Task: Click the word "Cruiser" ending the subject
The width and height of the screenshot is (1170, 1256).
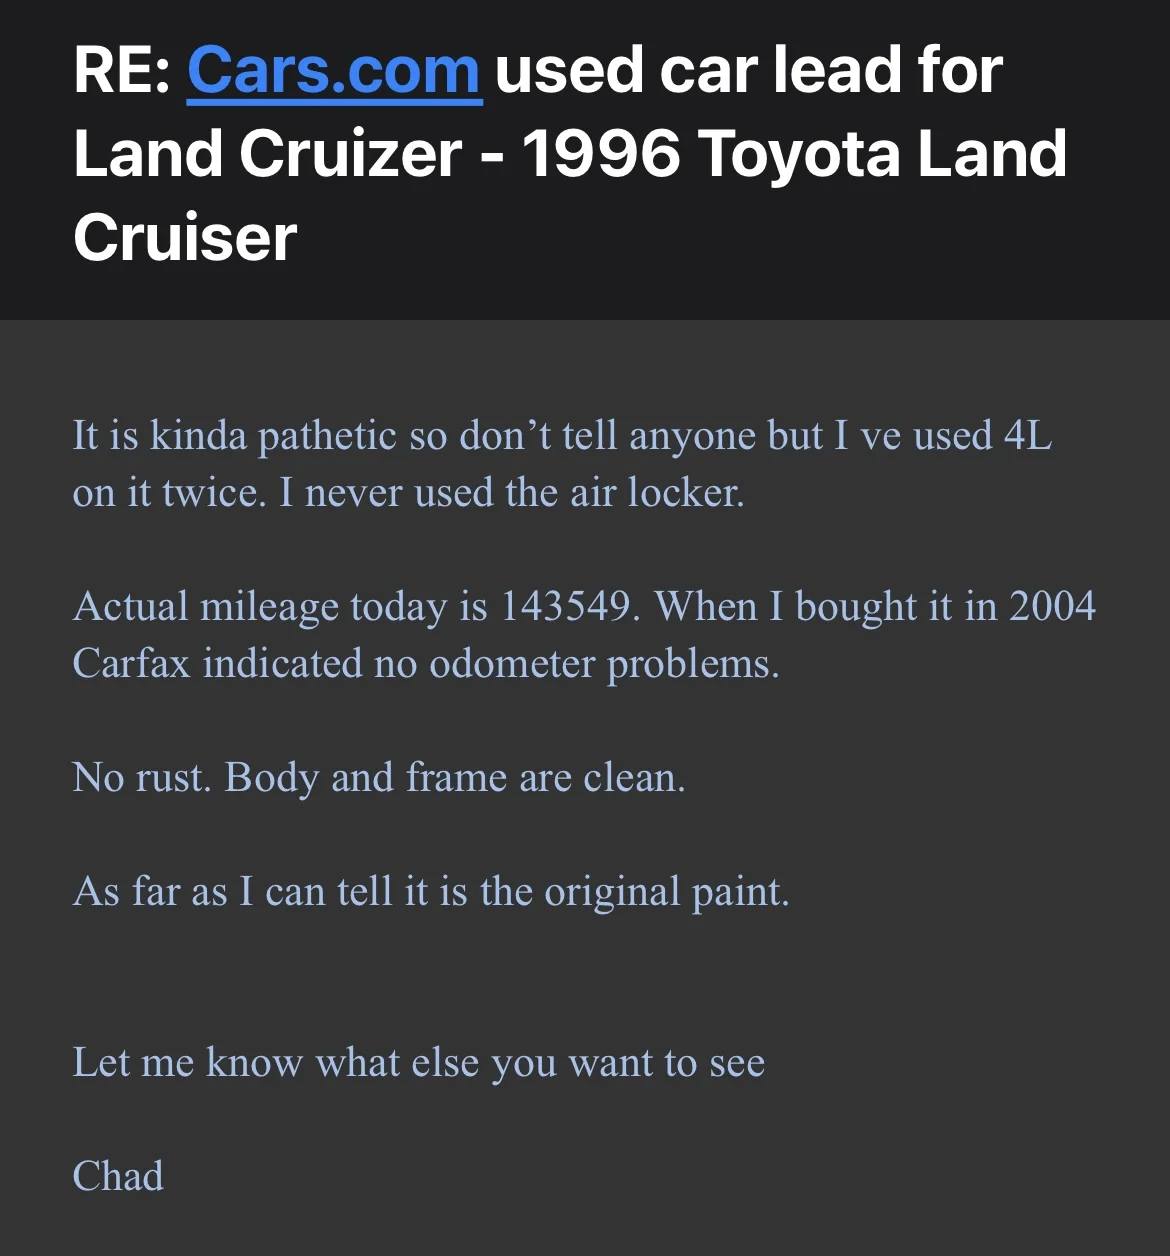Action: pyautogui.click(x=185, y=238)
